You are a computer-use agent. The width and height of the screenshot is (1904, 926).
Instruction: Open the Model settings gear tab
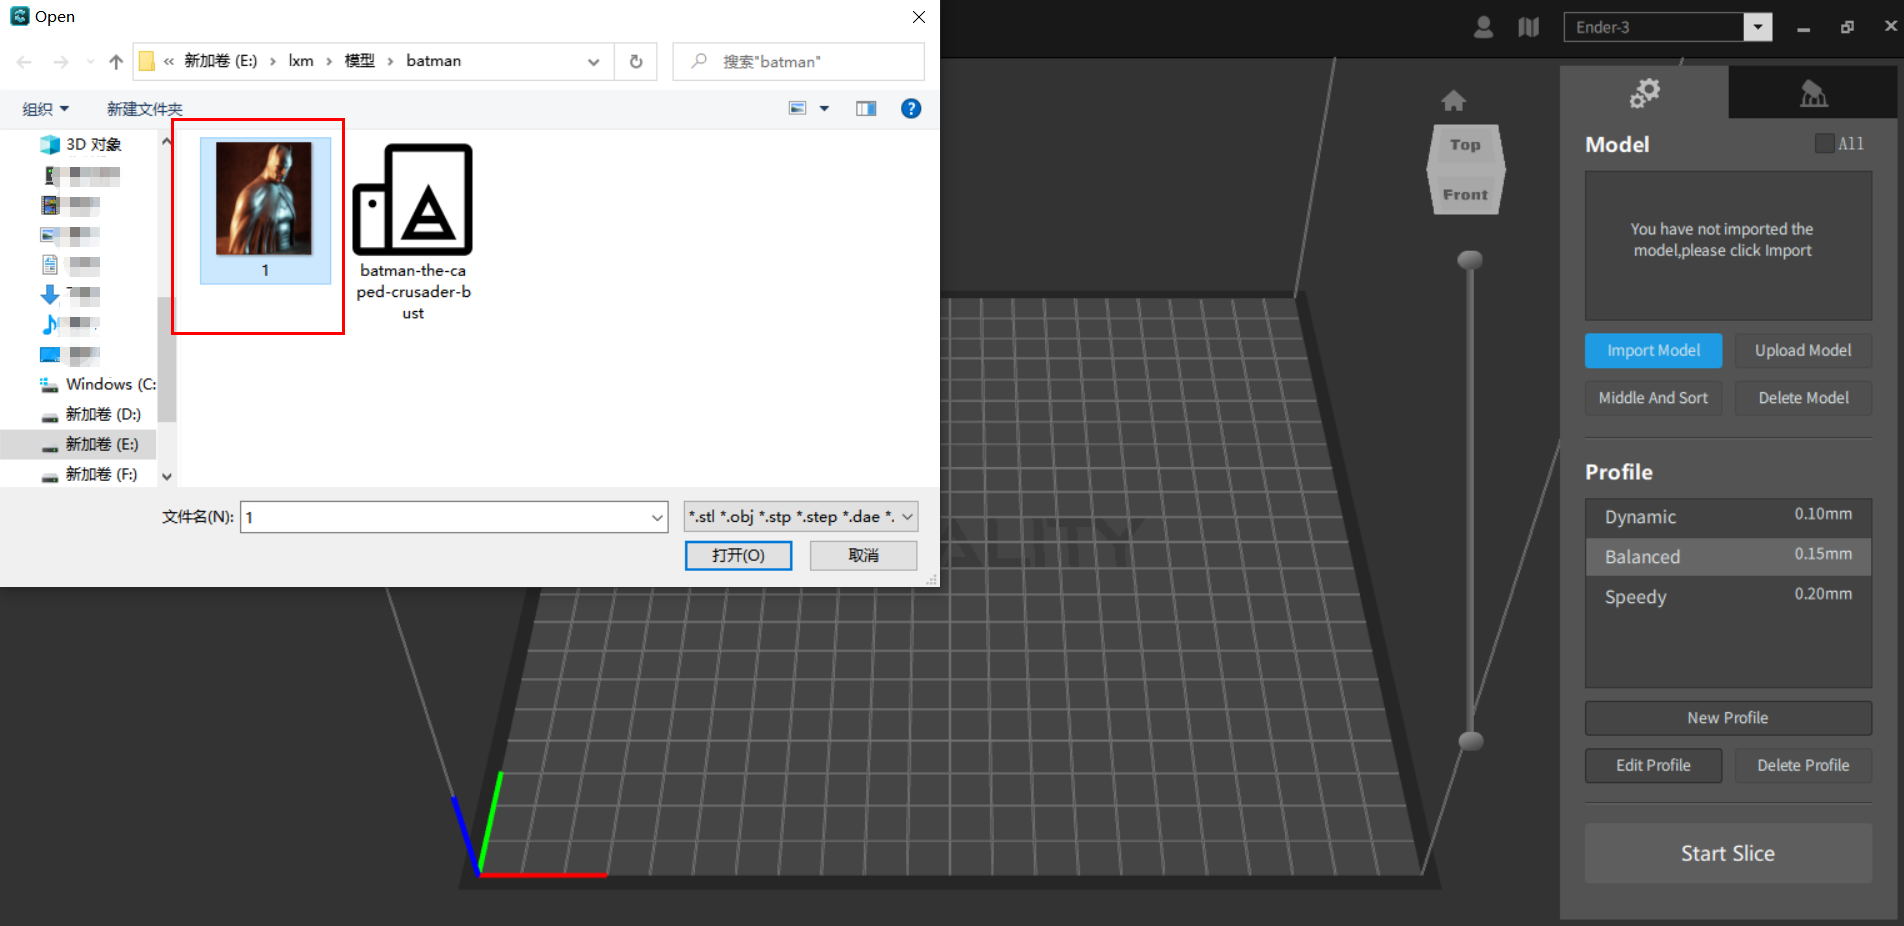click(x=1645, y=92)
